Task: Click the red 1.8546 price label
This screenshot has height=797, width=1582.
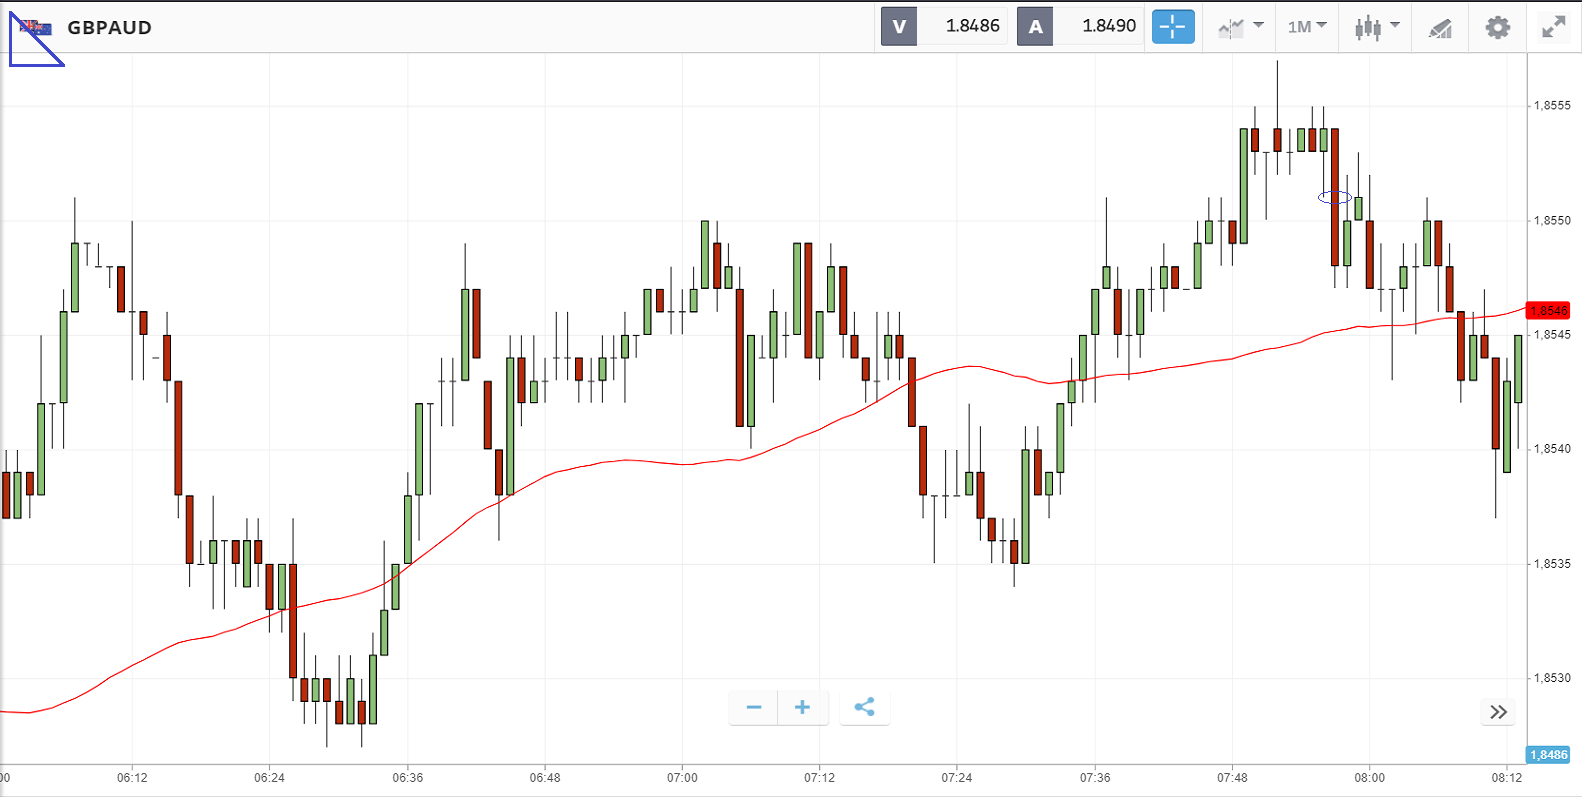Action: click(1548, 311)
